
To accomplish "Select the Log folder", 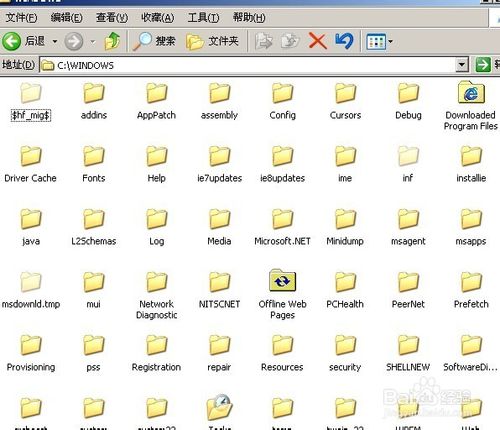I will point(156,228).
